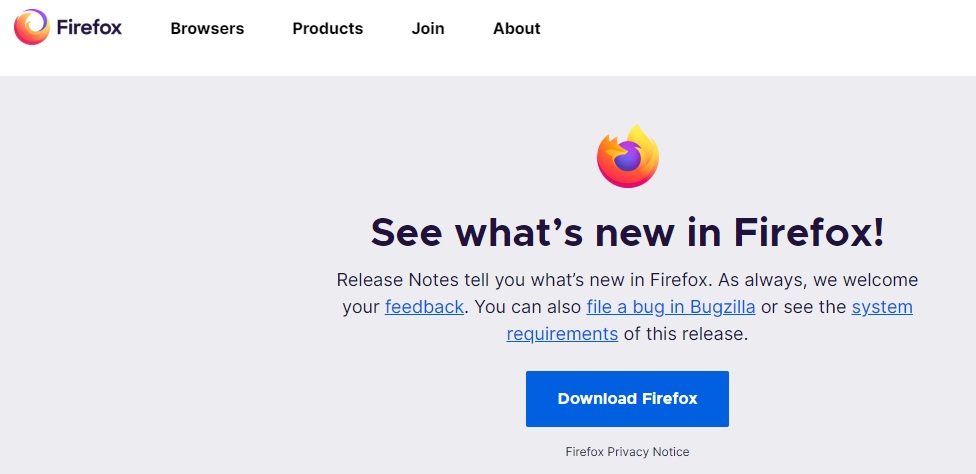Open the Firefox Privacy Notice link

tap(627, 452)
